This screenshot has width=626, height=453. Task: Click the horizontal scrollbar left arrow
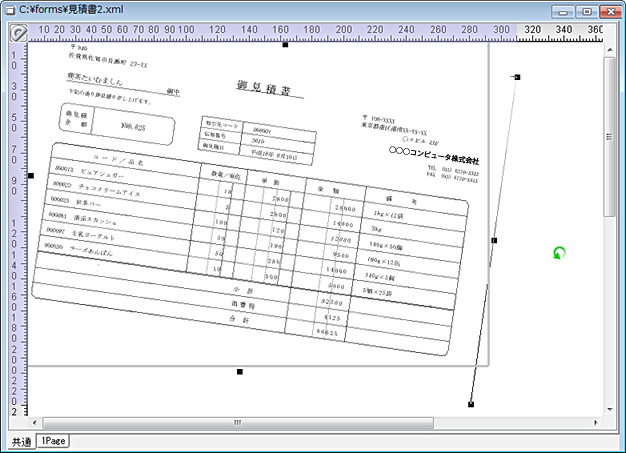click(x=34, y=422)
